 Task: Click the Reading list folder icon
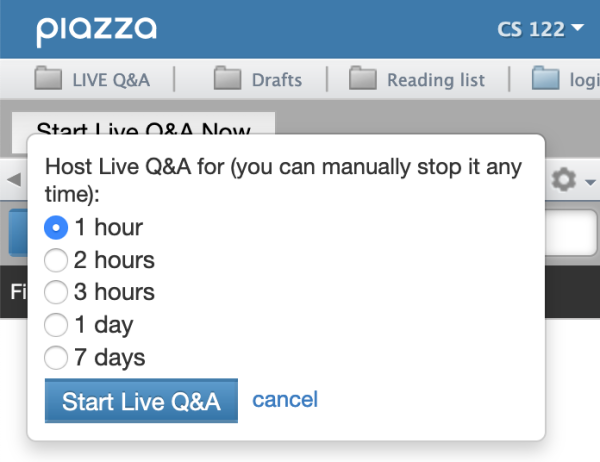[x=363, y=79]
